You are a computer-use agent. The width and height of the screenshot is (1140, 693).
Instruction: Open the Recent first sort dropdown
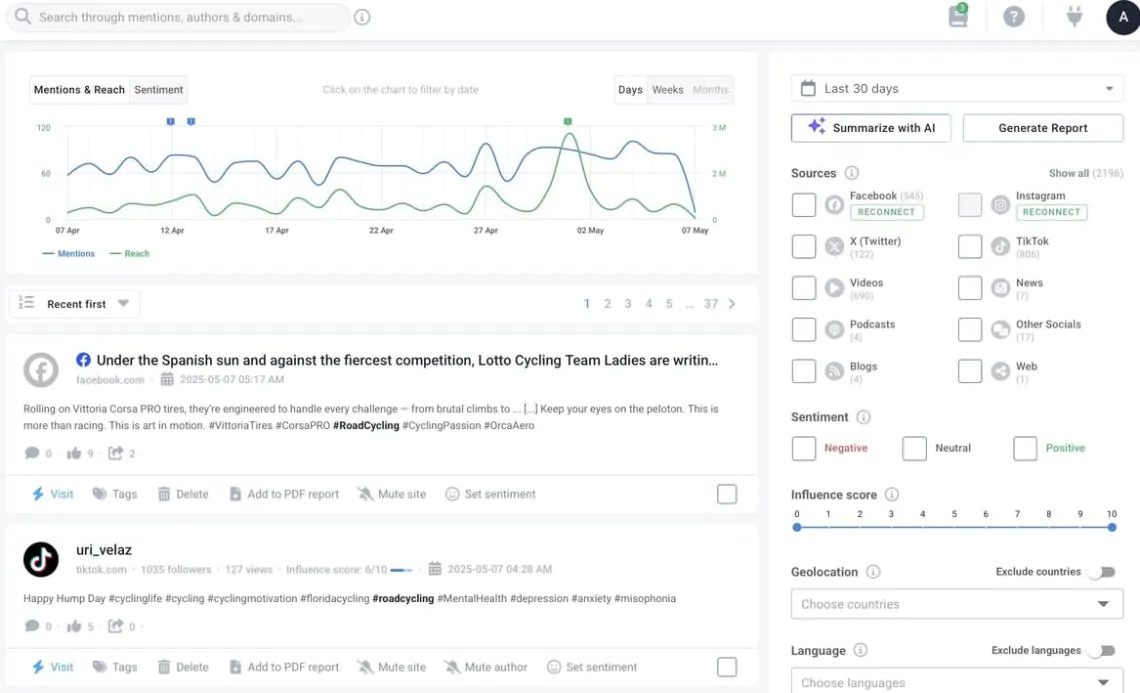[x=74, y=304]
